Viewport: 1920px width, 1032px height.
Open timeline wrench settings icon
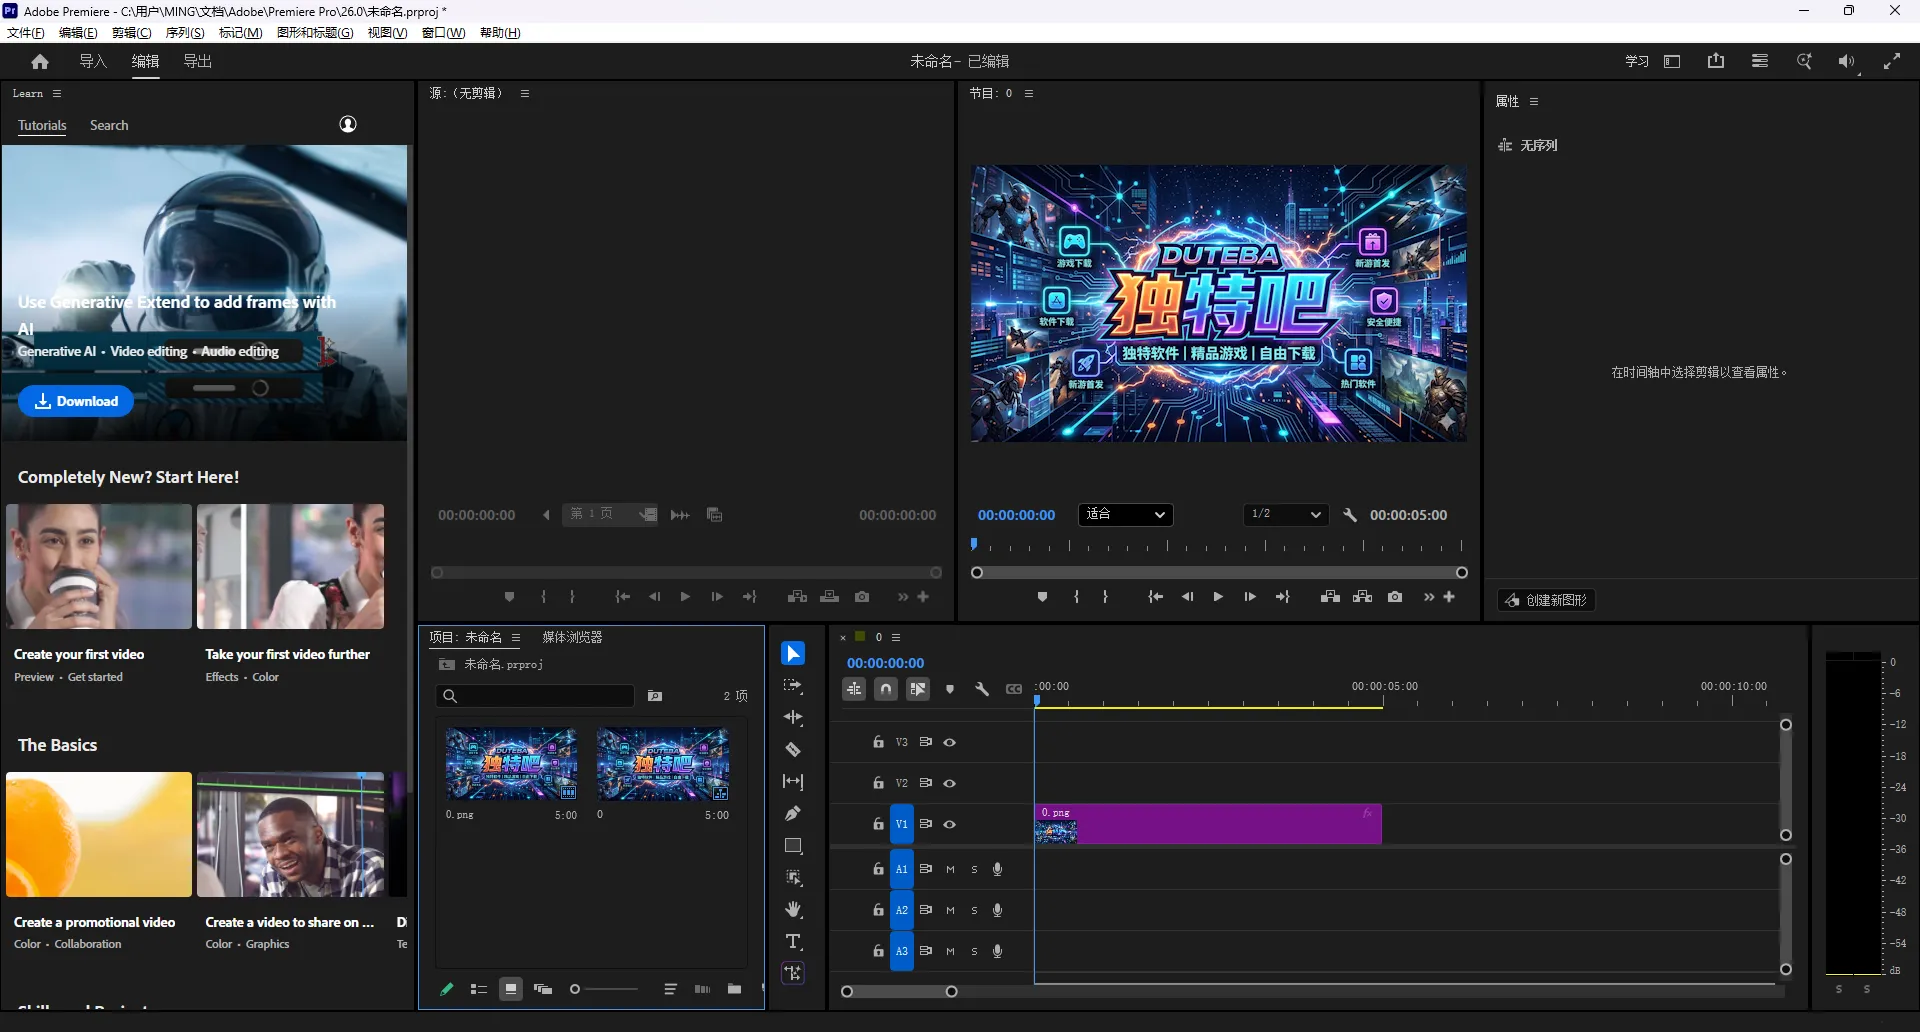[x=982, y=689]
